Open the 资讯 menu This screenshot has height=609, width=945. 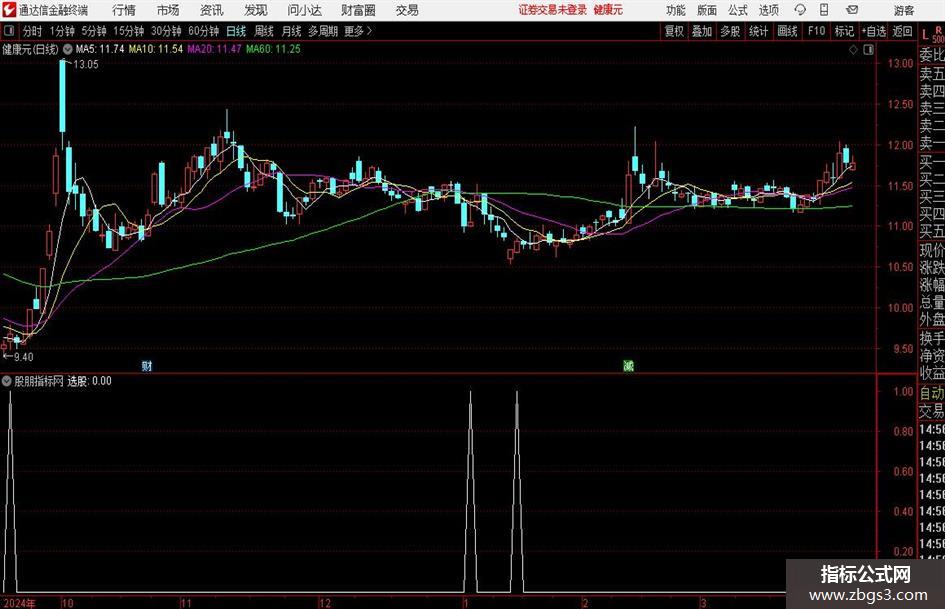point(212,10)
